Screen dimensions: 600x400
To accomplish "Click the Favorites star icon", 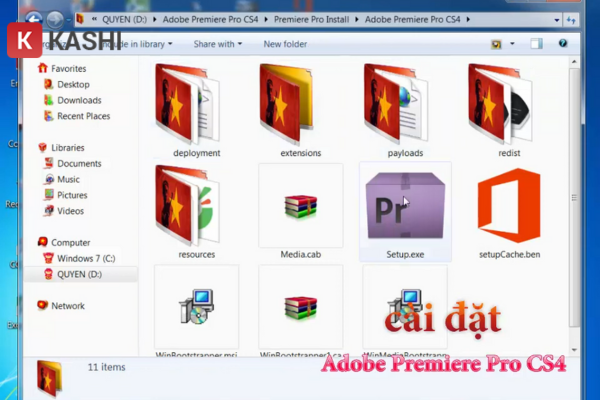I will point(42,68).
